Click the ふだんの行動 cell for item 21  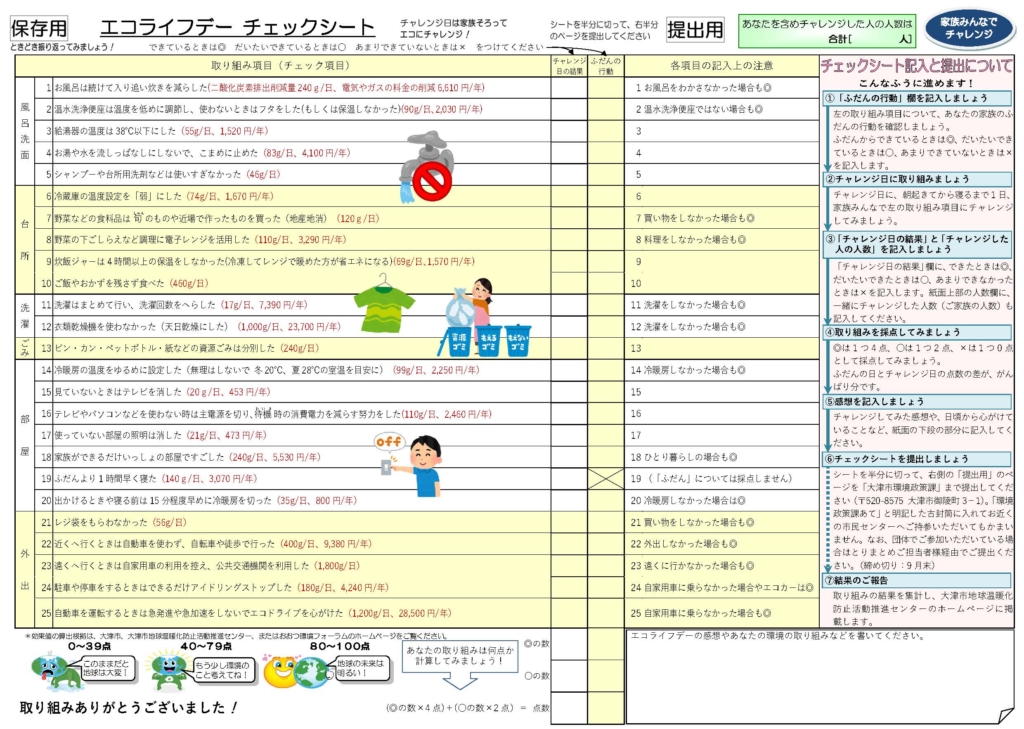coord(605,522)
